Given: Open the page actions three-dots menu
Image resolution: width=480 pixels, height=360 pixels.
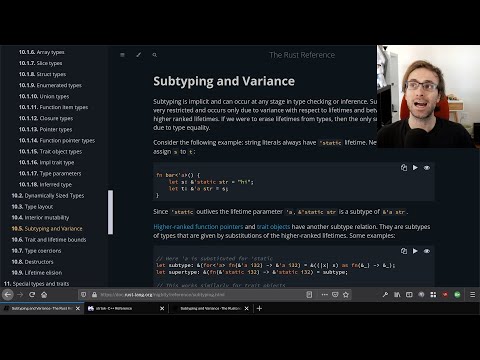Looking at the screenshot, I should pos(325,295).
